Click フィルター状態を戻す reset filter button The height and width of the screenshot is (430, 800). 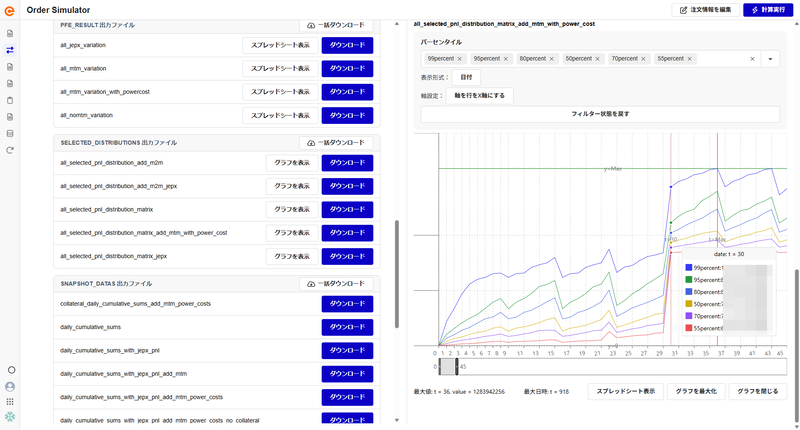(600, 114)
